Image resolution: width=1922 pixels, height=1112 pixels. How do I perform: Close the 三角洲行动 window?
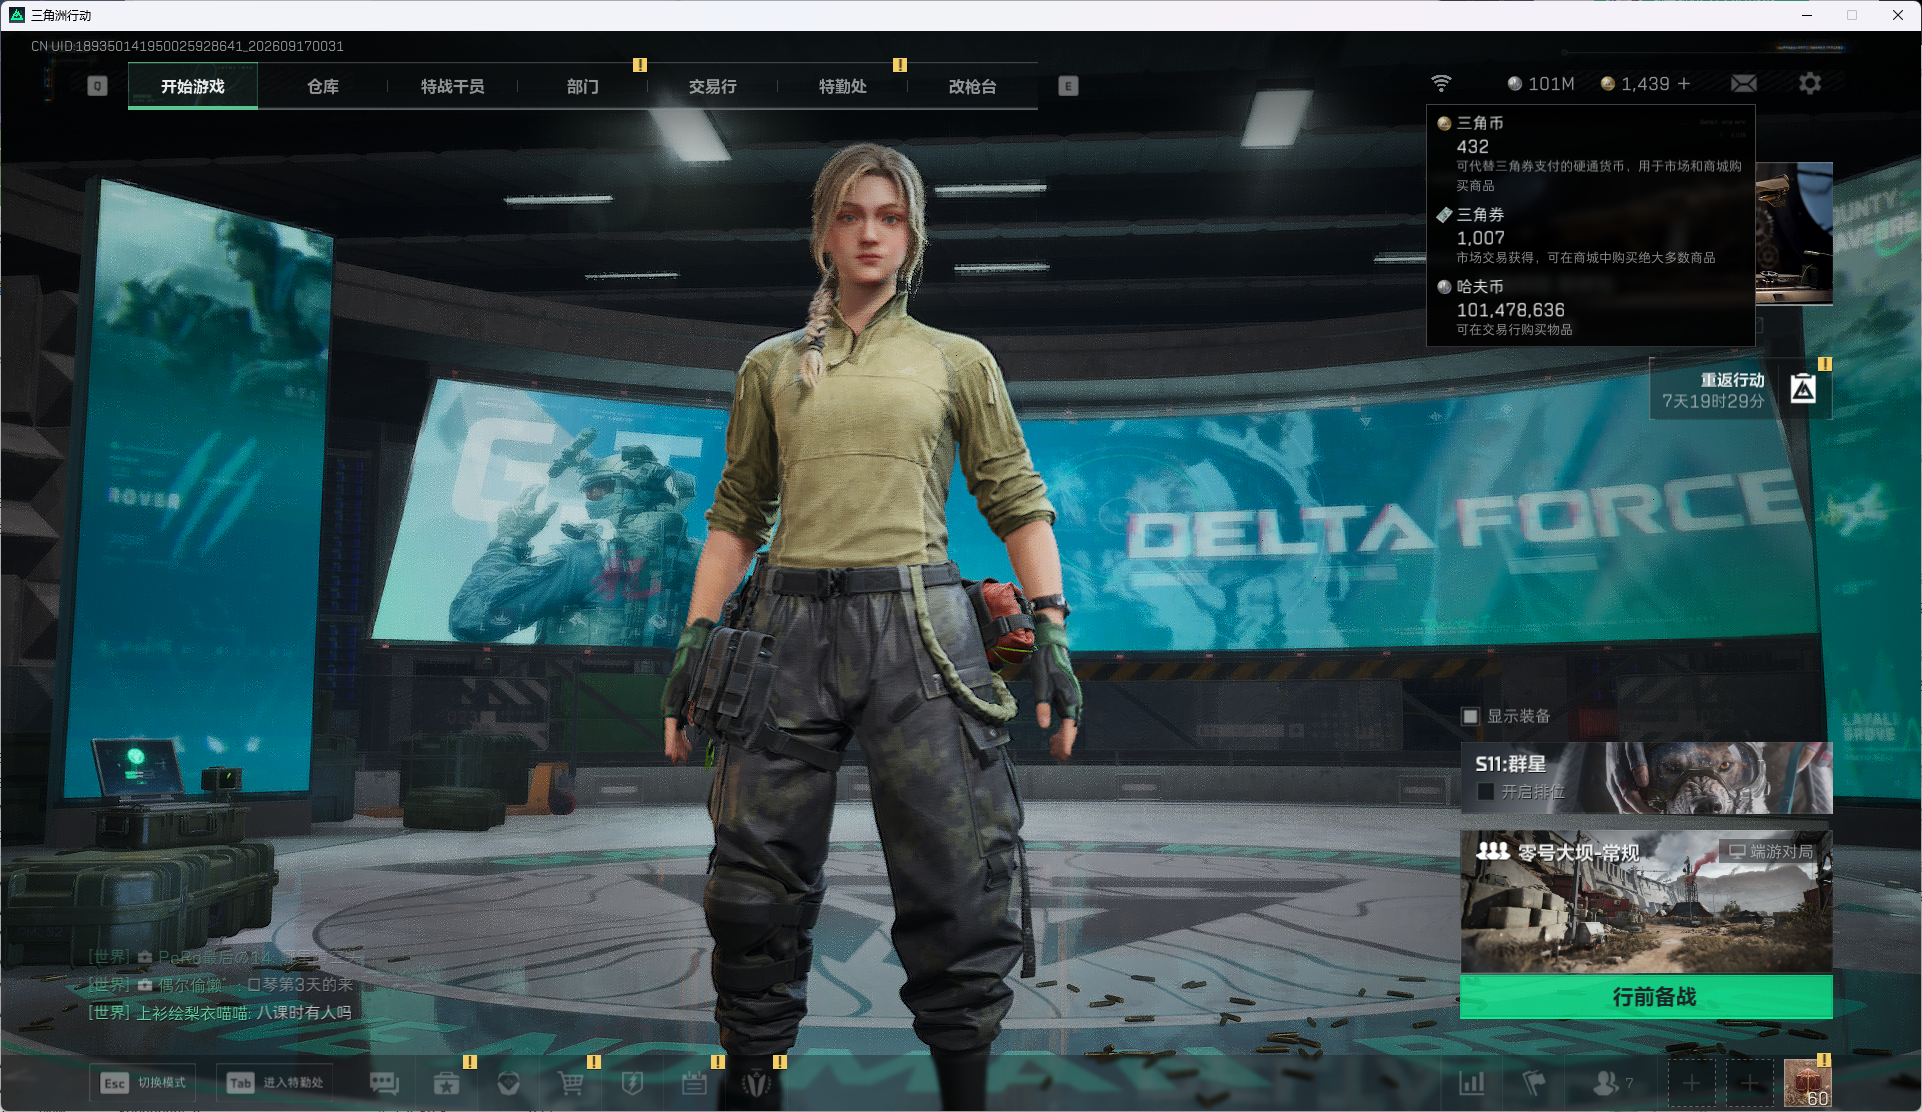1897,15
